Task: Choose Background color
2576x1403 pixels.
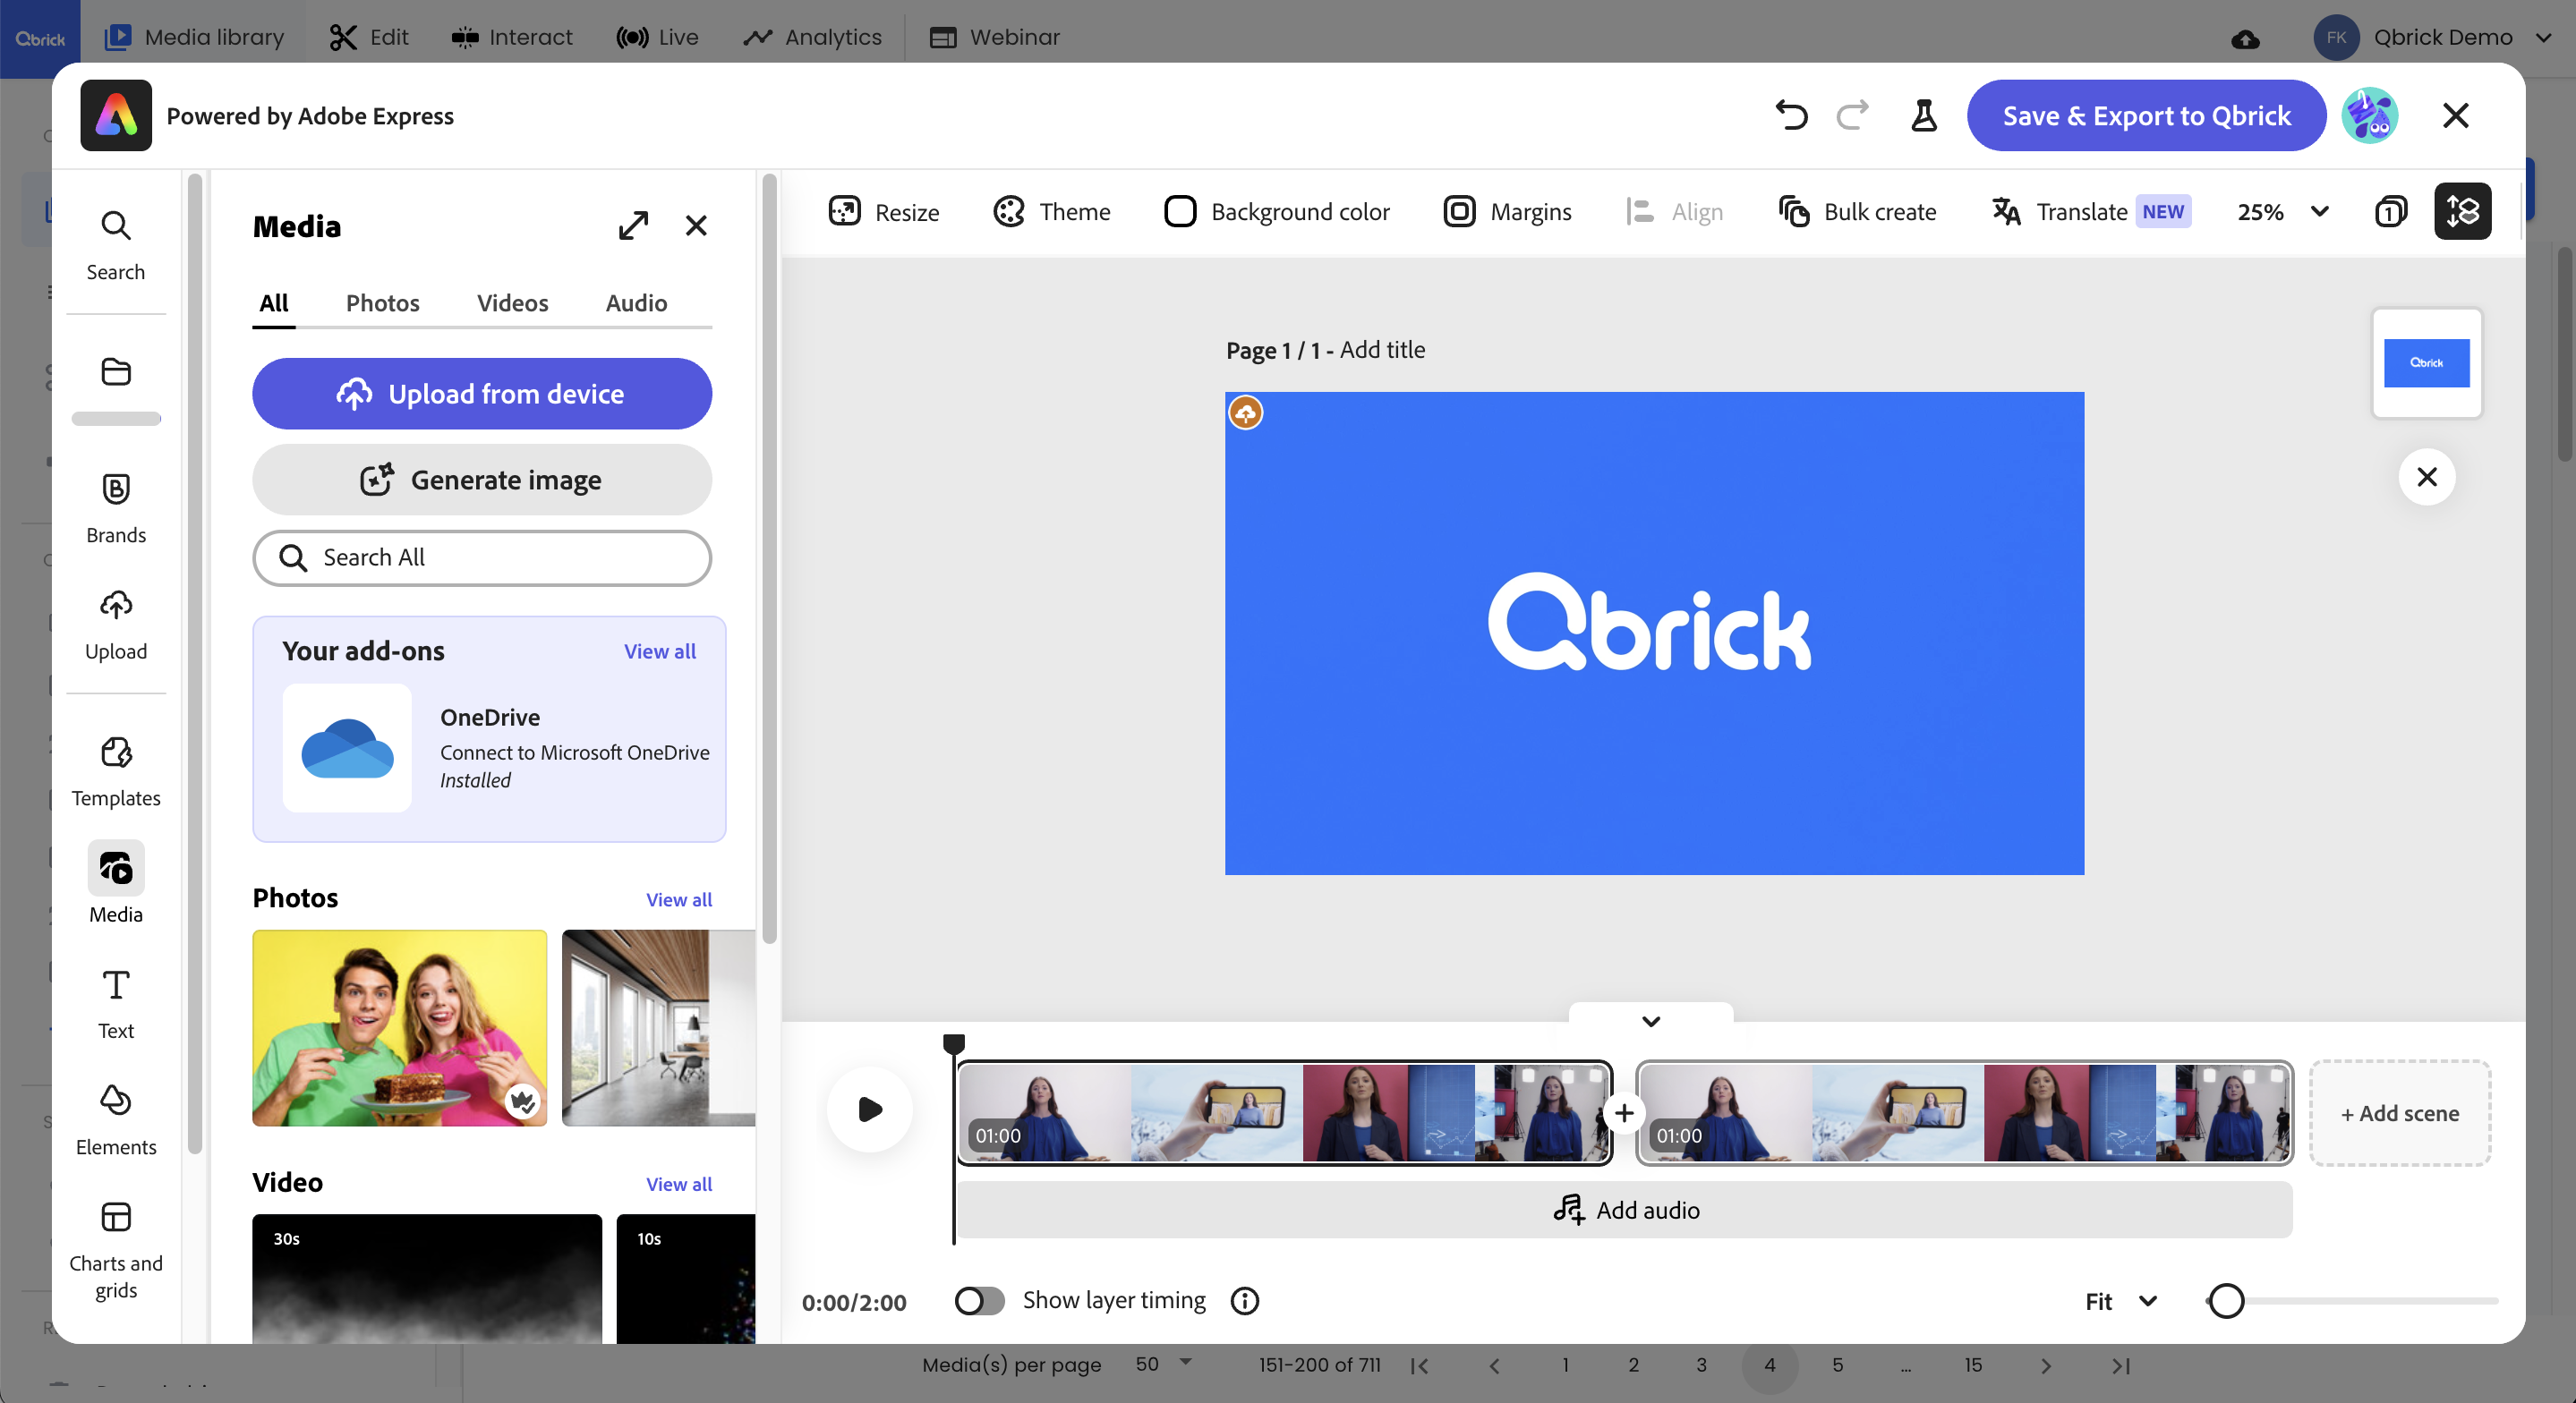Action: tap(1278, 212)
